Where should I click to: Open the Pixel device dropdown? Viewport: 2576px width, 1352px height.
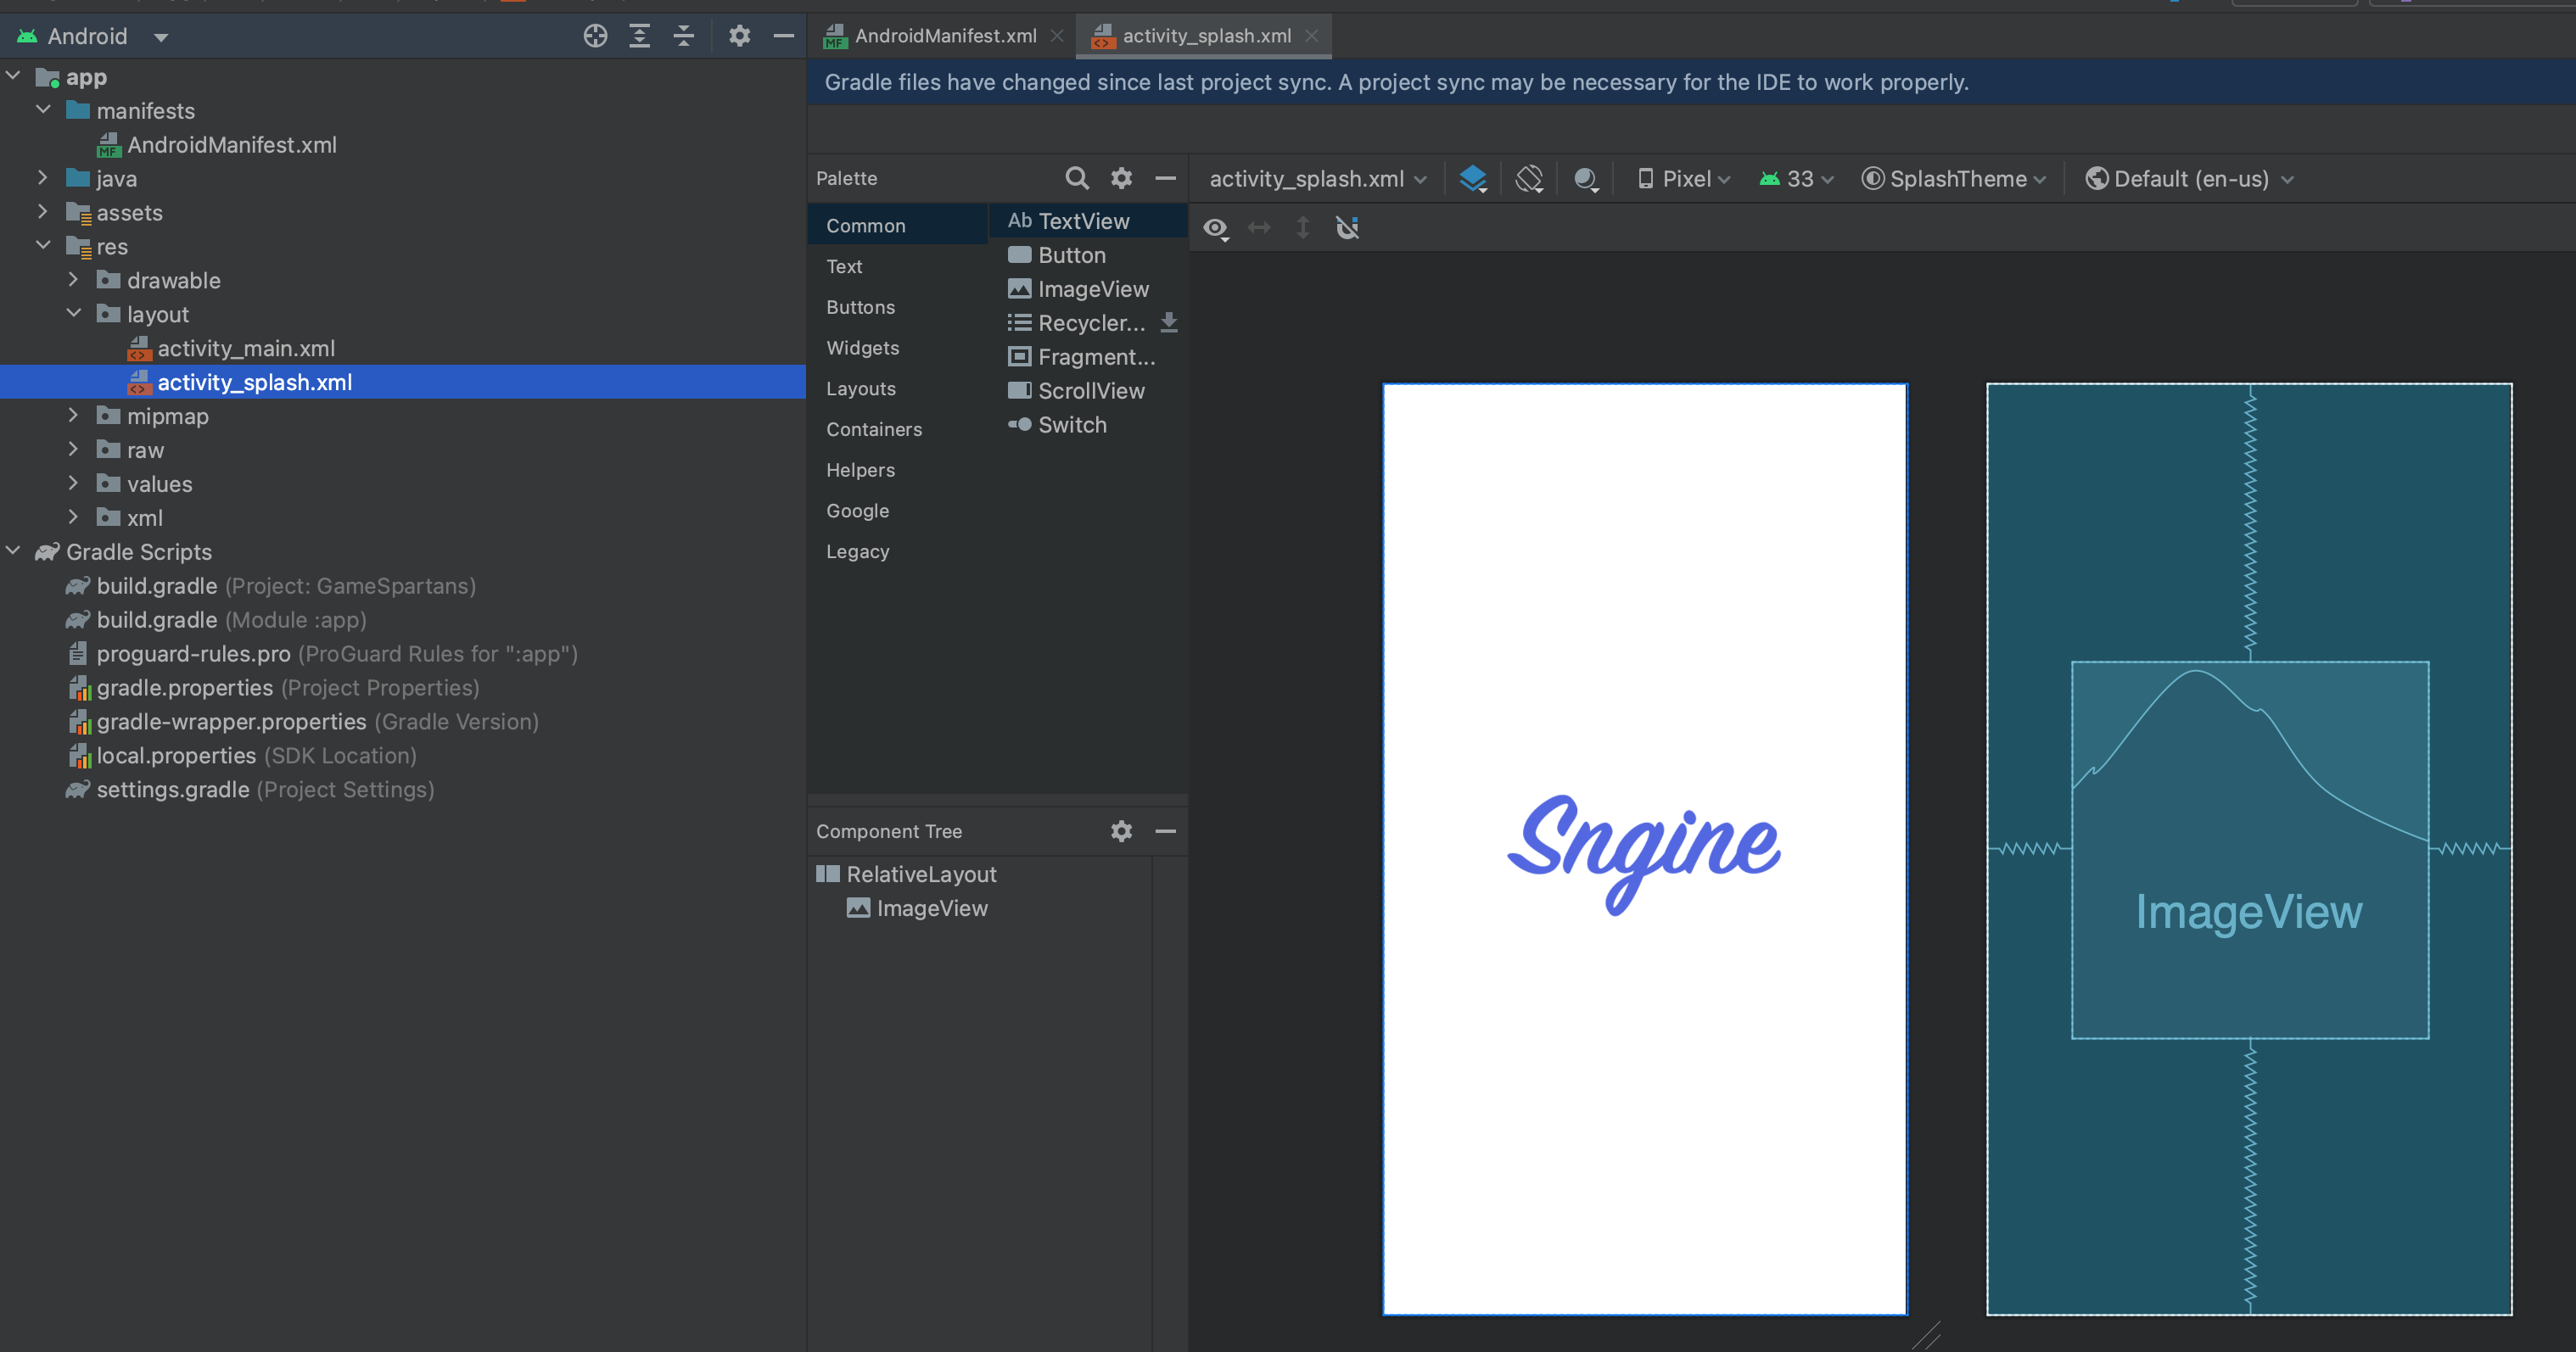(1684, 179)
